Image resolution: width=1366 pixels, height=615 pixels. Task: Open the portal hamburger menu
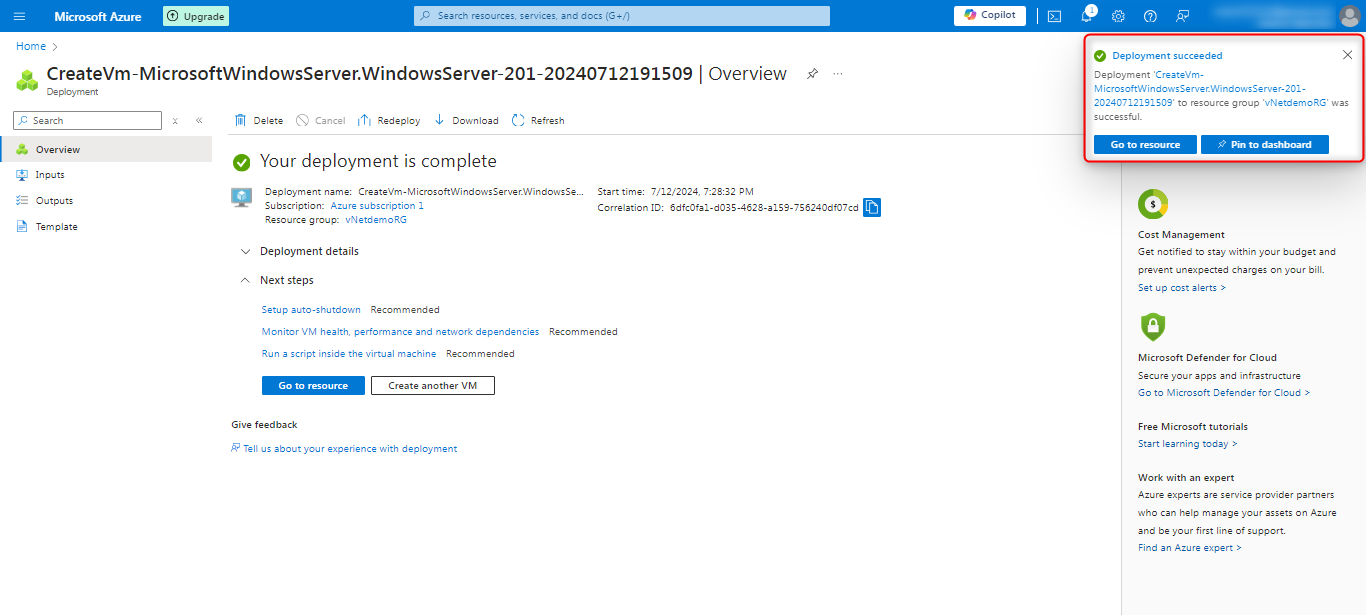click(x=19, y=16)
